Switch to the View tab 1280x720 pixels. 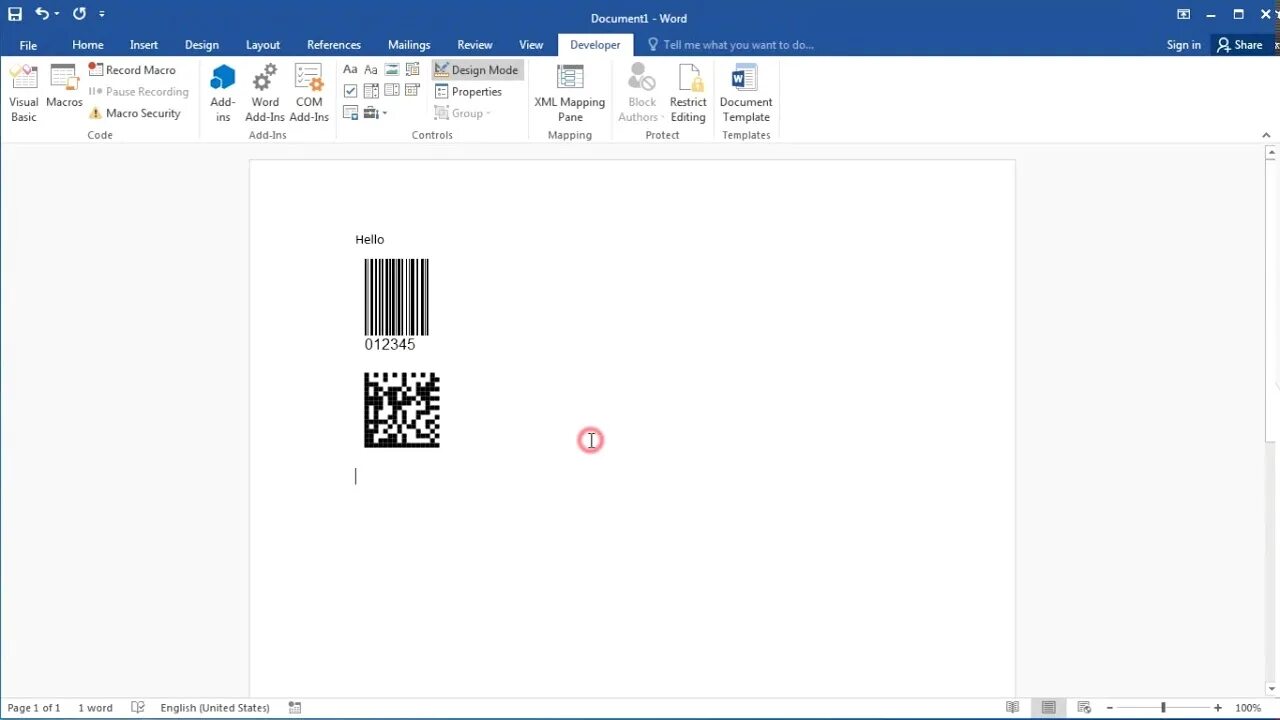(x=531, y=45)
